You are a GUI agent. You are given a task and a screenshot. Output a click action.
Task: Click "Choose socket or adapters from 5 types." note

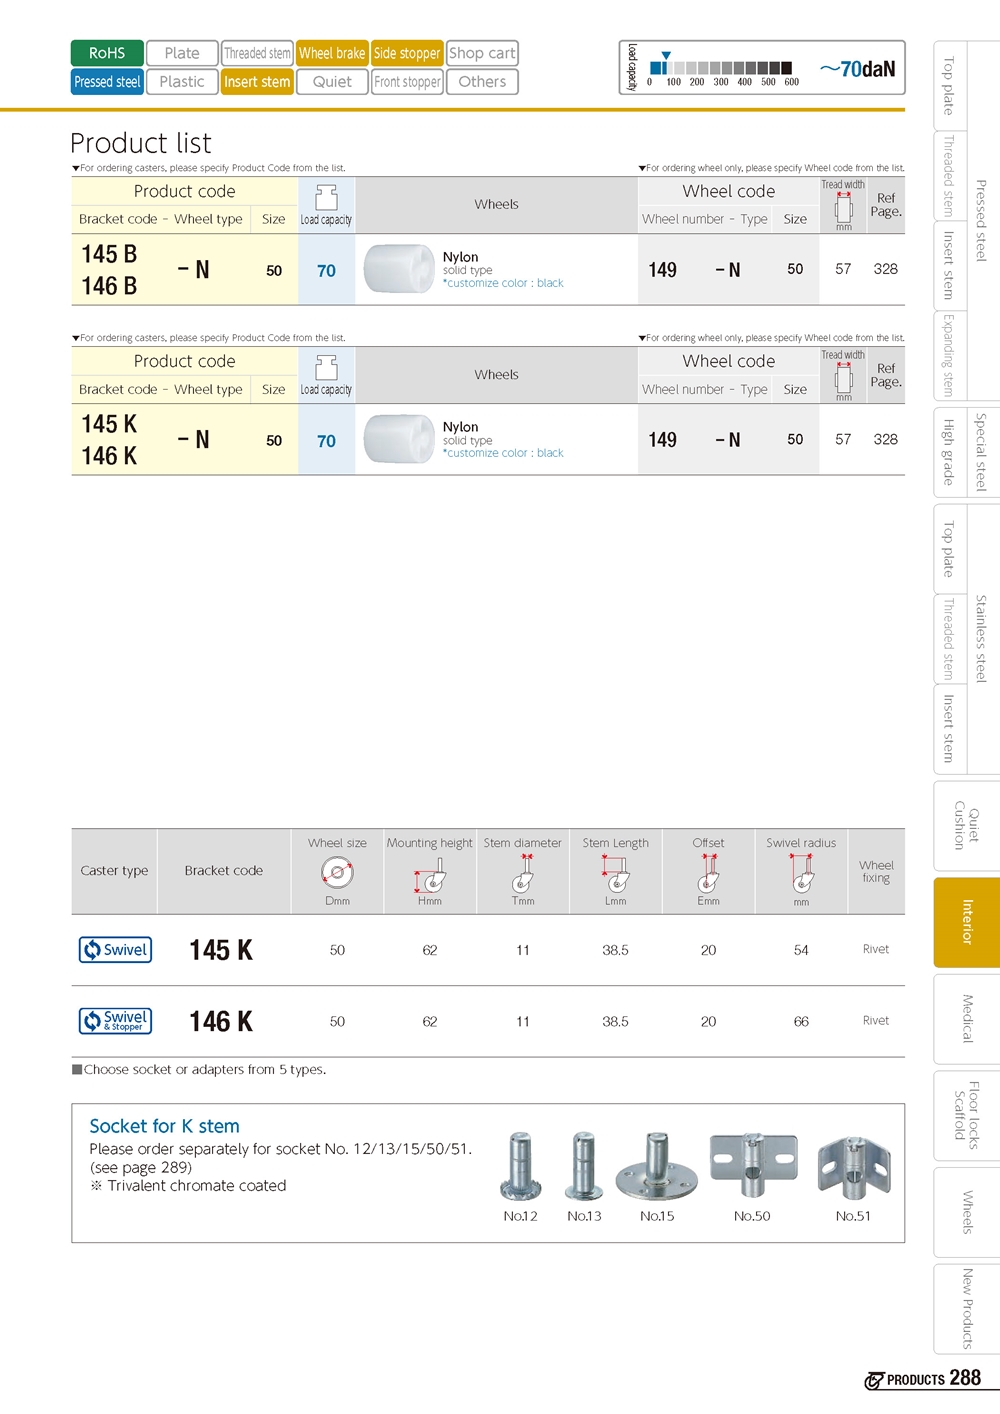click(199, 1069)
